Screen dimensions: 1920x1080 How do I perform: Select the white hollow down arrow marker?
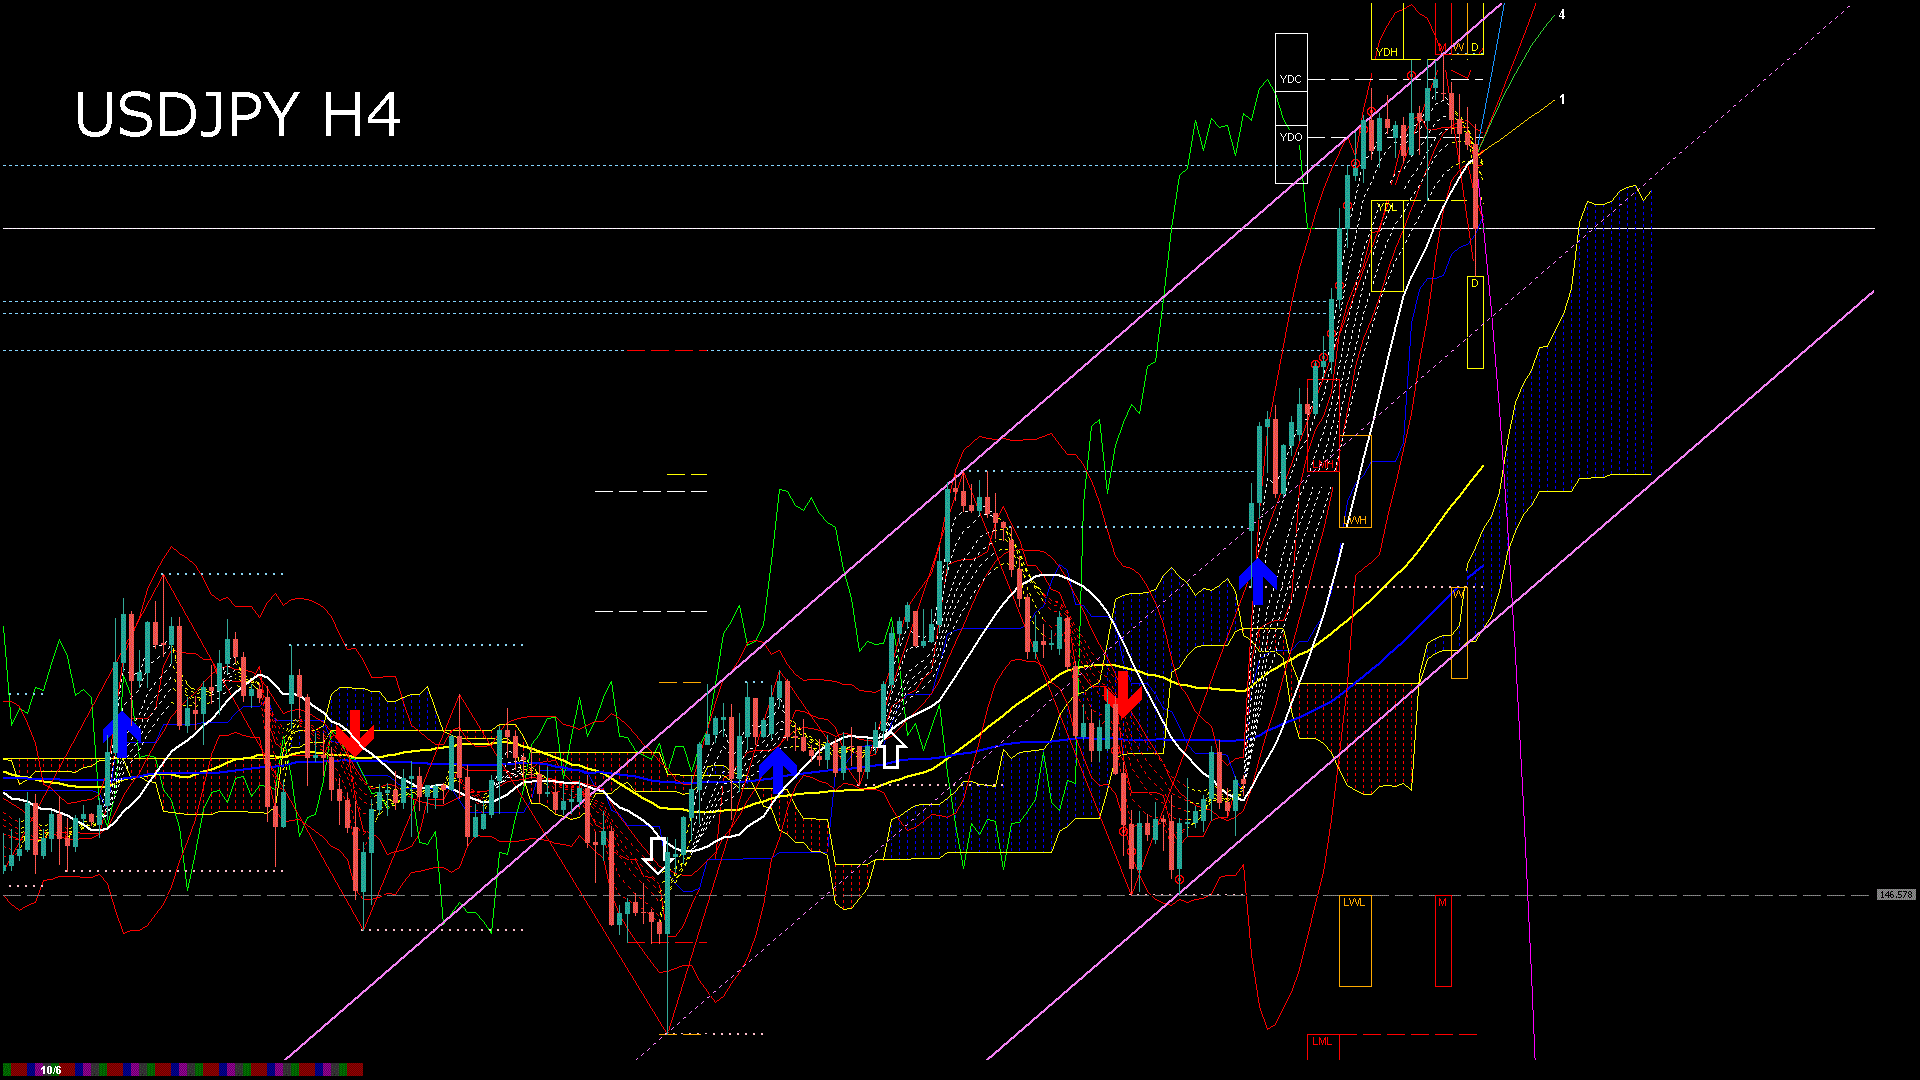tap(656, 855)
